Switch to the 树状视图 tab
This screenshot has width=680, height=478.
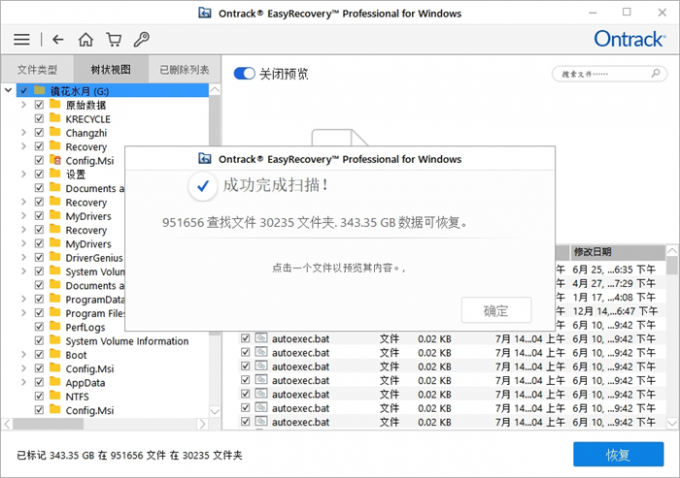pyautogui.click(x=111, y=69)
